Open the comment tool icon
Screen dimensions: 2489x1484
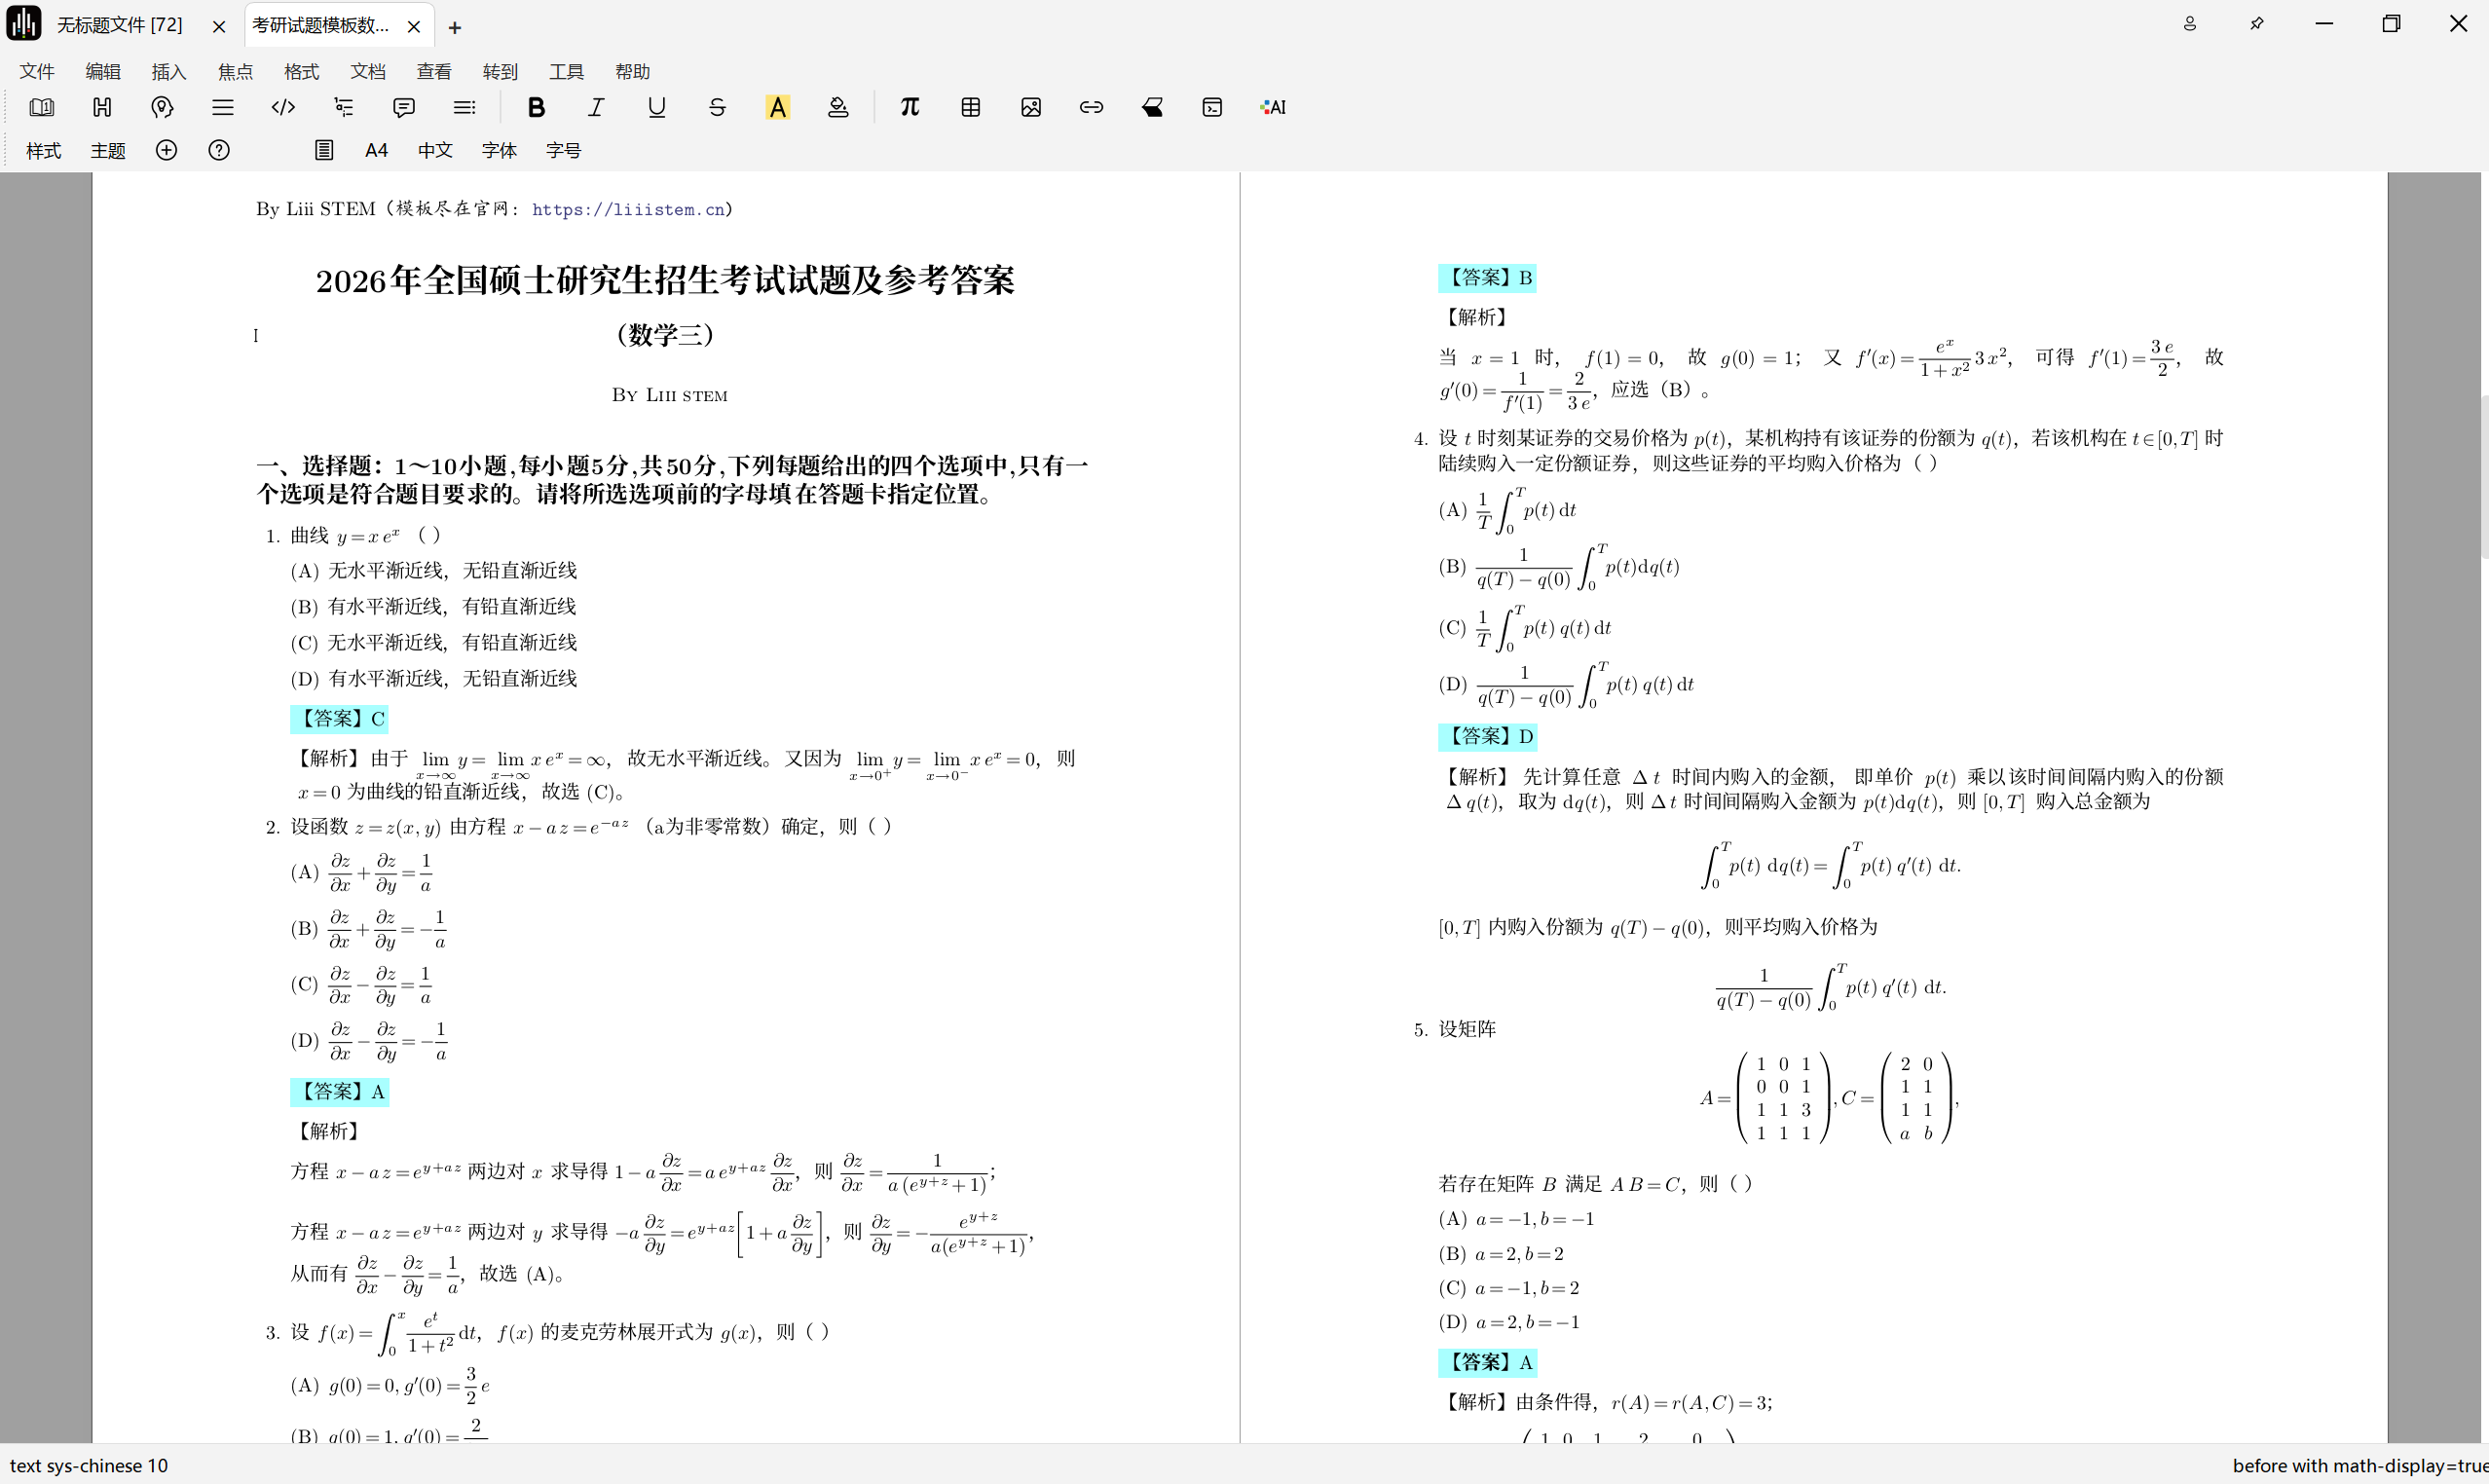[x=403, y=107]
